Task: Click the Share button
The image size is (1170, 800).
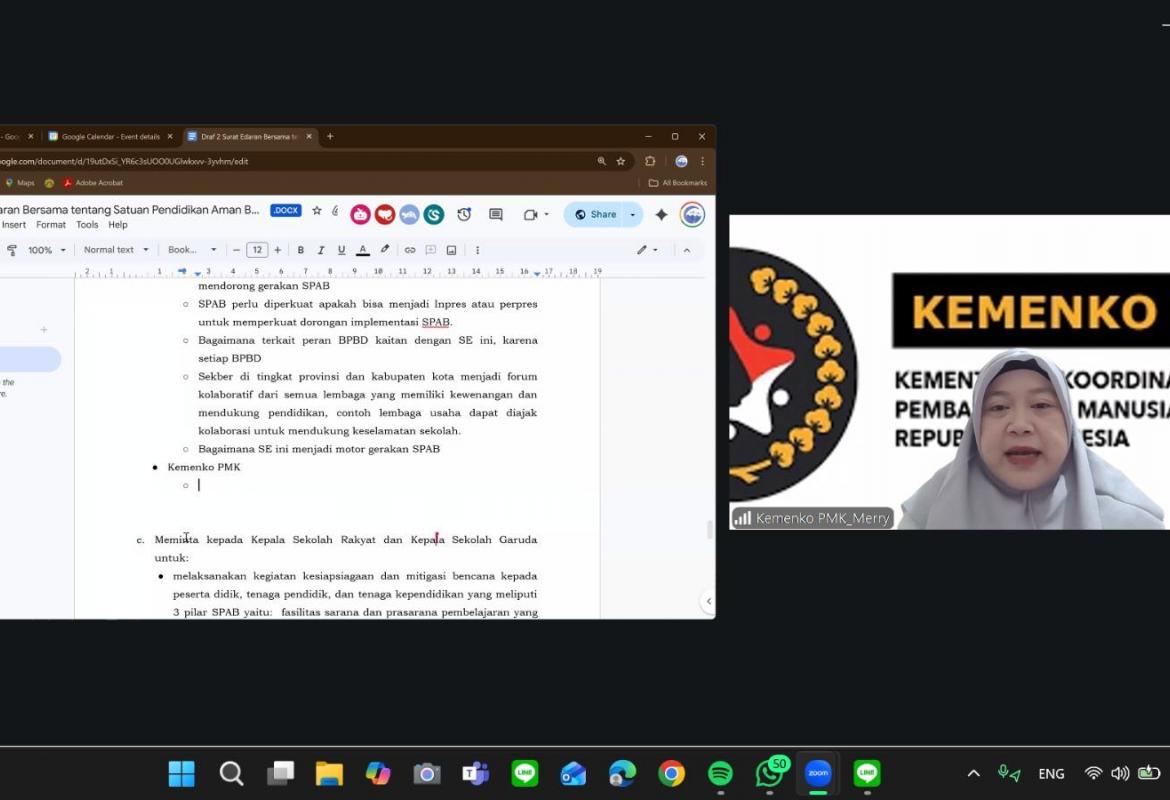Action: click(596, 214)
